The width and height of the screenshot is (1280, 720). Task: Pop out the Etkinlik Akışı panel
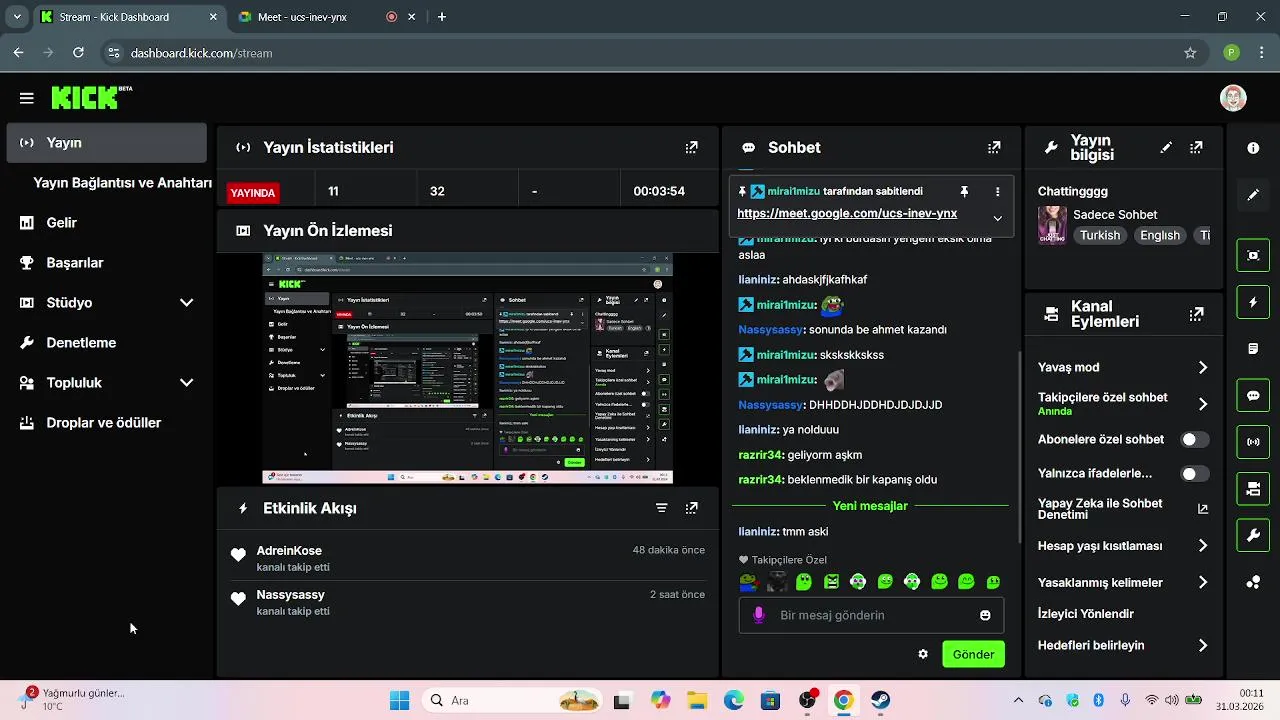[x=691, y=508]
